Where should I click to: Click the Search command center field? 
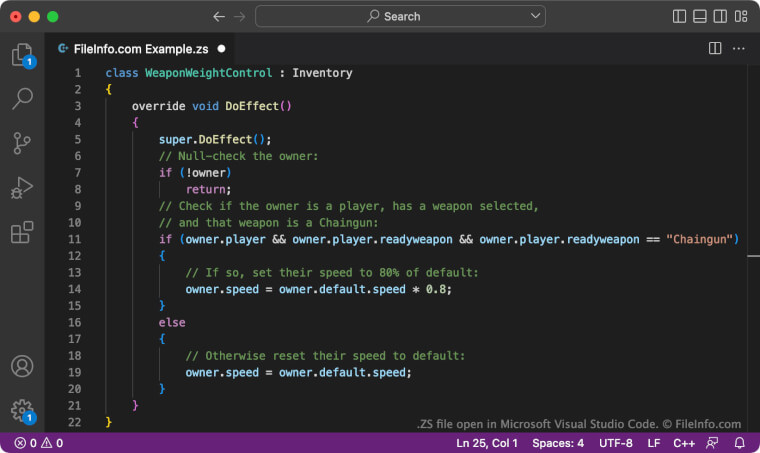pyautogui.click(x=402, y=17)
